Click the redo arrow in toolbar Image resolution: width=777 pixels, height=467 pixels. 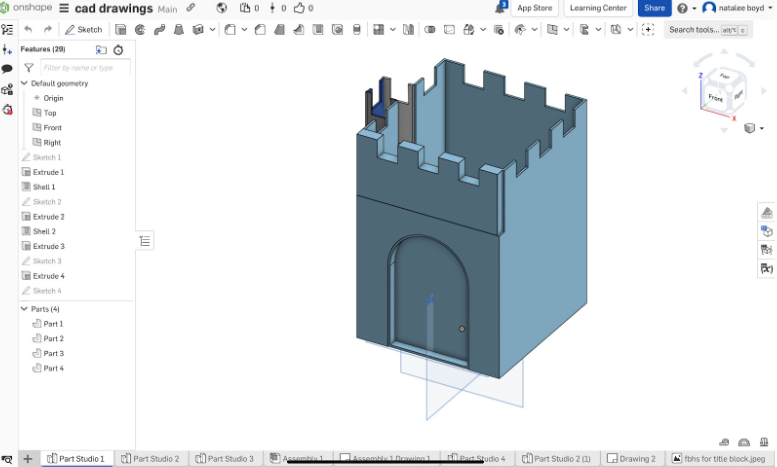click(47, 30)
